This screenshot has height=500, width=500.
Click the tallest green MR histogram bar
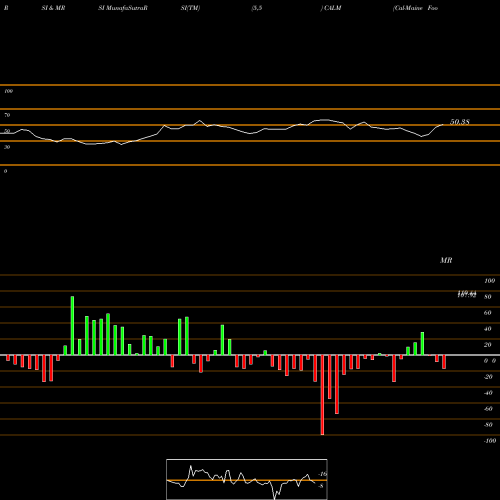coord(72,326)
